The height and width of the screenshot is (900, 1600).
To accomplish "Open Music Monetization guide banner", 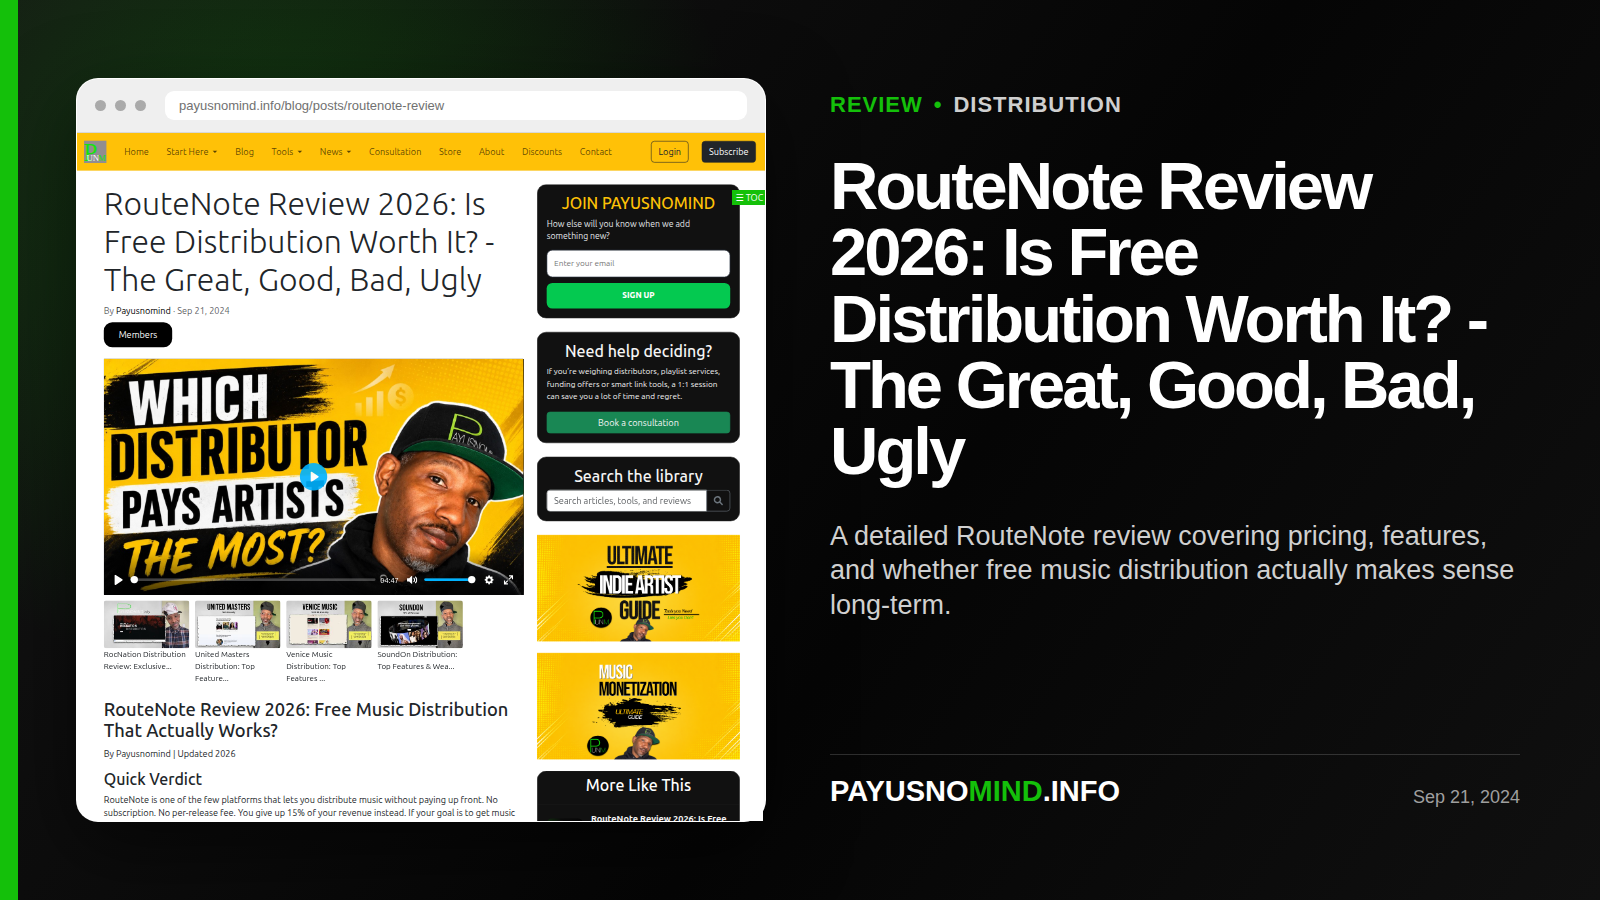I will point(638,706).
